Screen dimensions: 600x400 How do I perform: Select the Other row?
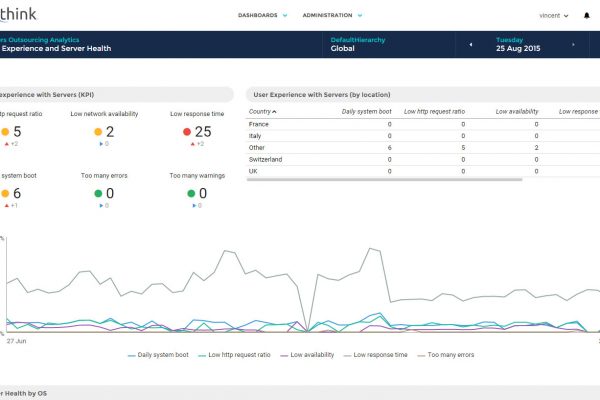pos(422,147)
